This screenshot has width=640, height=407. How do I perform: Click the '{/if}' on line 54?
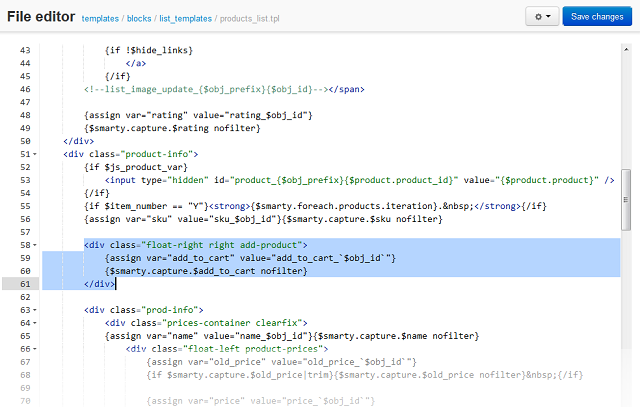pyautogui.click(x=97, y=193)
